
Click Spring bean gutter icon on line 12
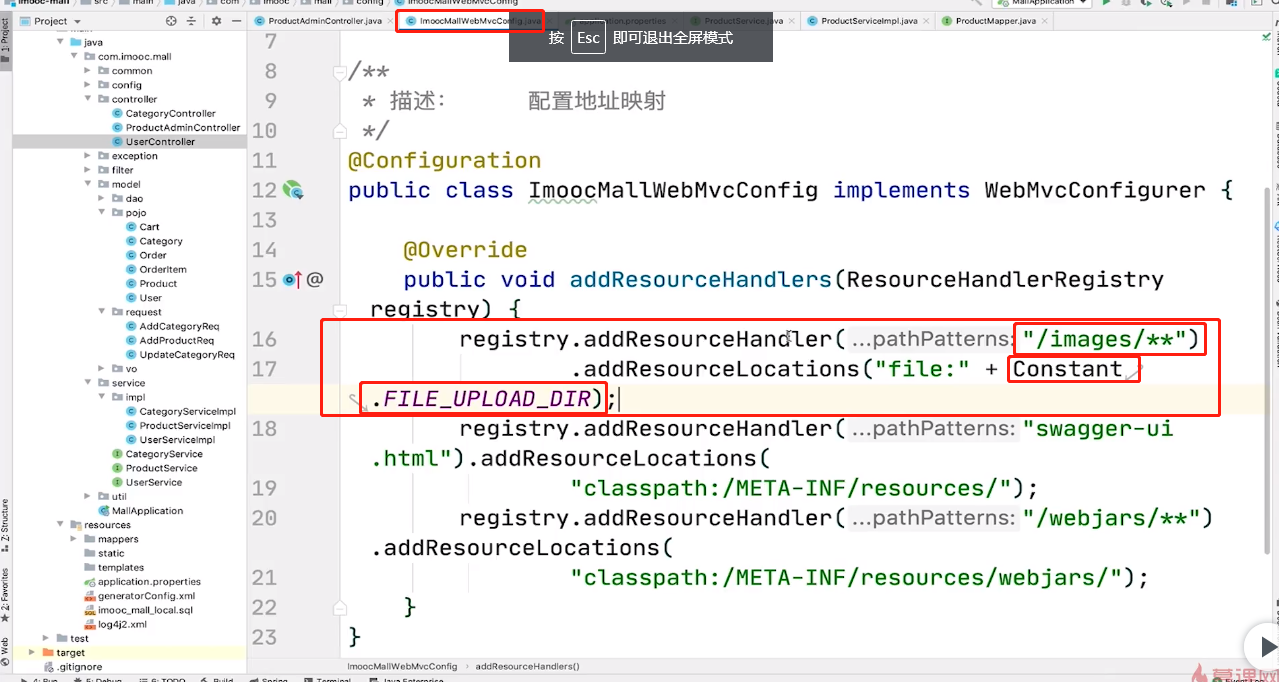pyautogui.click(x=292, y=190)
